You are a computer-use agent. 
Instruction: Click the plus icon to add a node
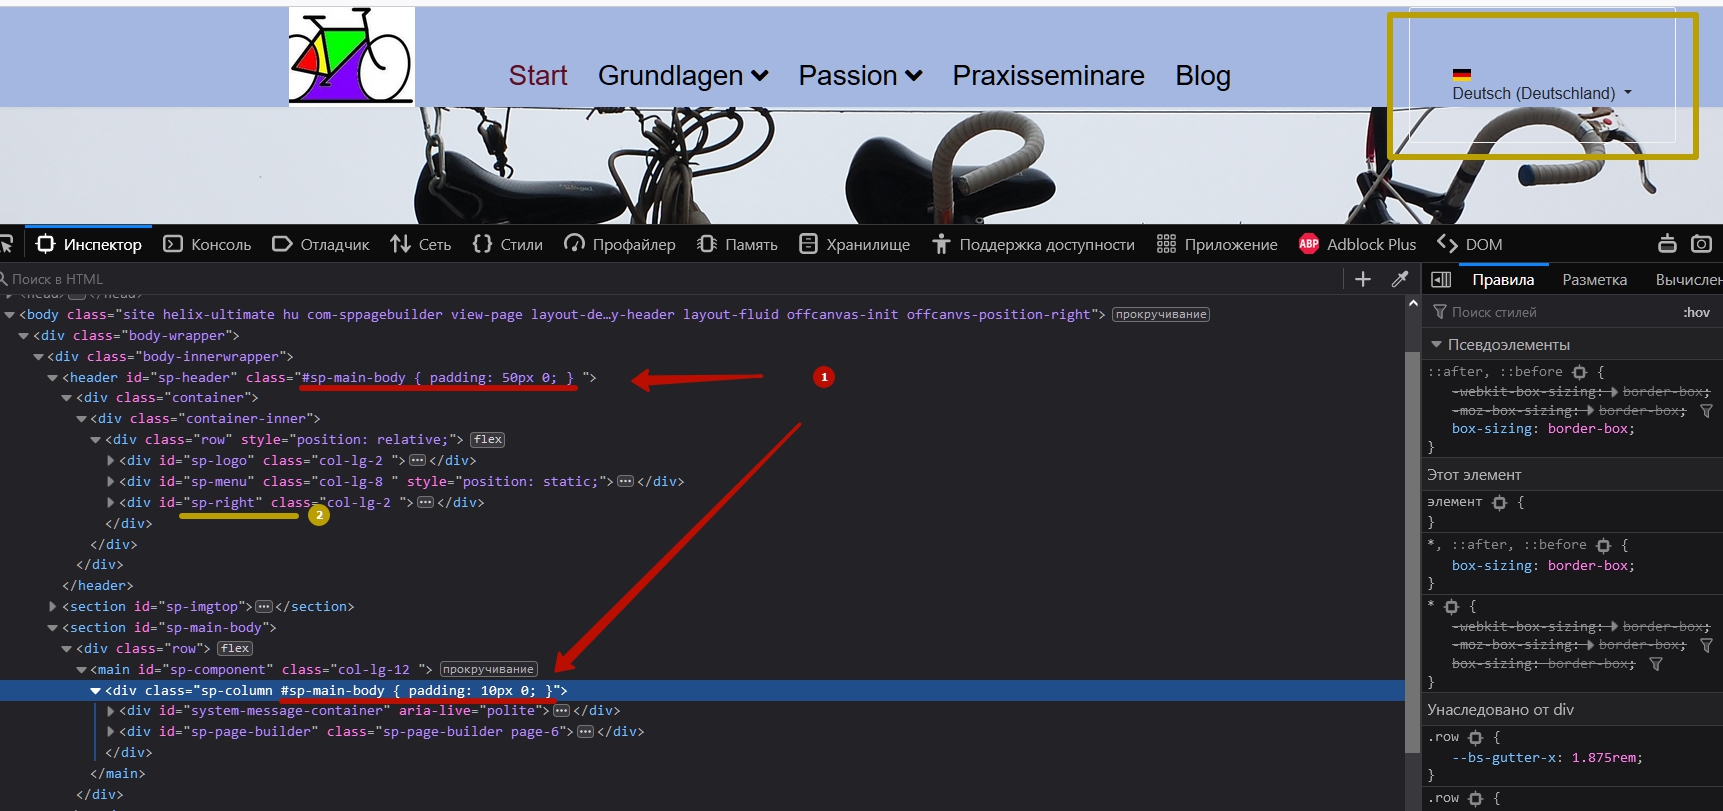(1362, 279)
